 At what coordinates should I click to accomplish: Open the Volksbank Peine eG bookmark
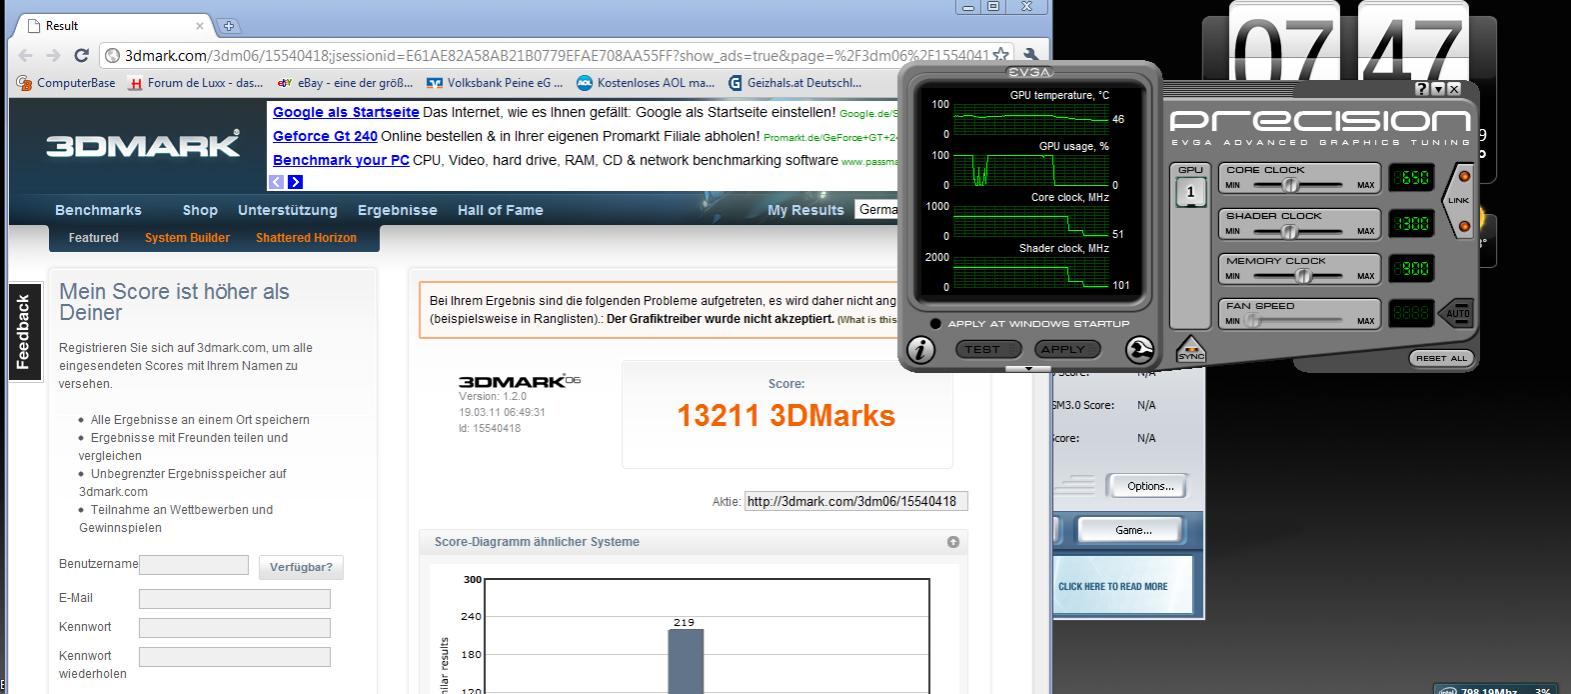(x=495, y=83)
